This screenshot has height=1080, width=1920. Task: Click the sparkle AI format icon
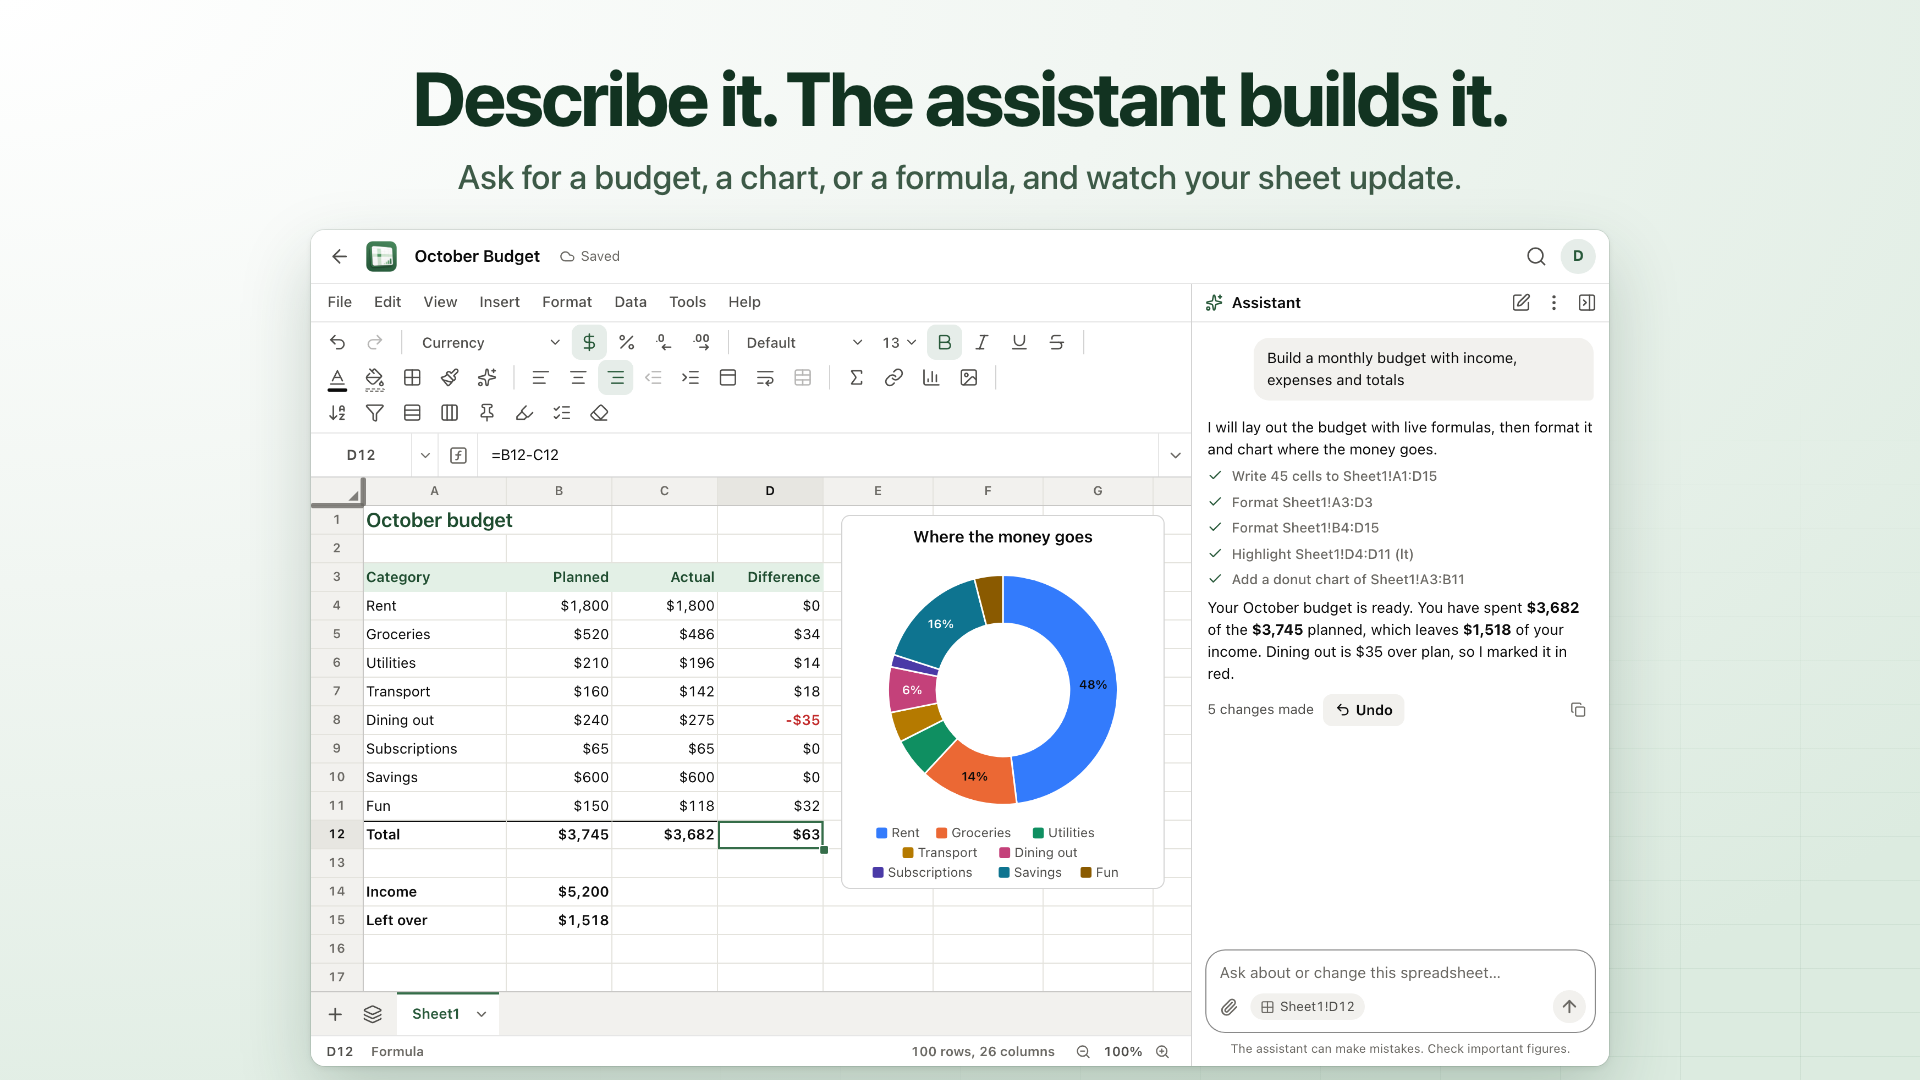[487, 378]
